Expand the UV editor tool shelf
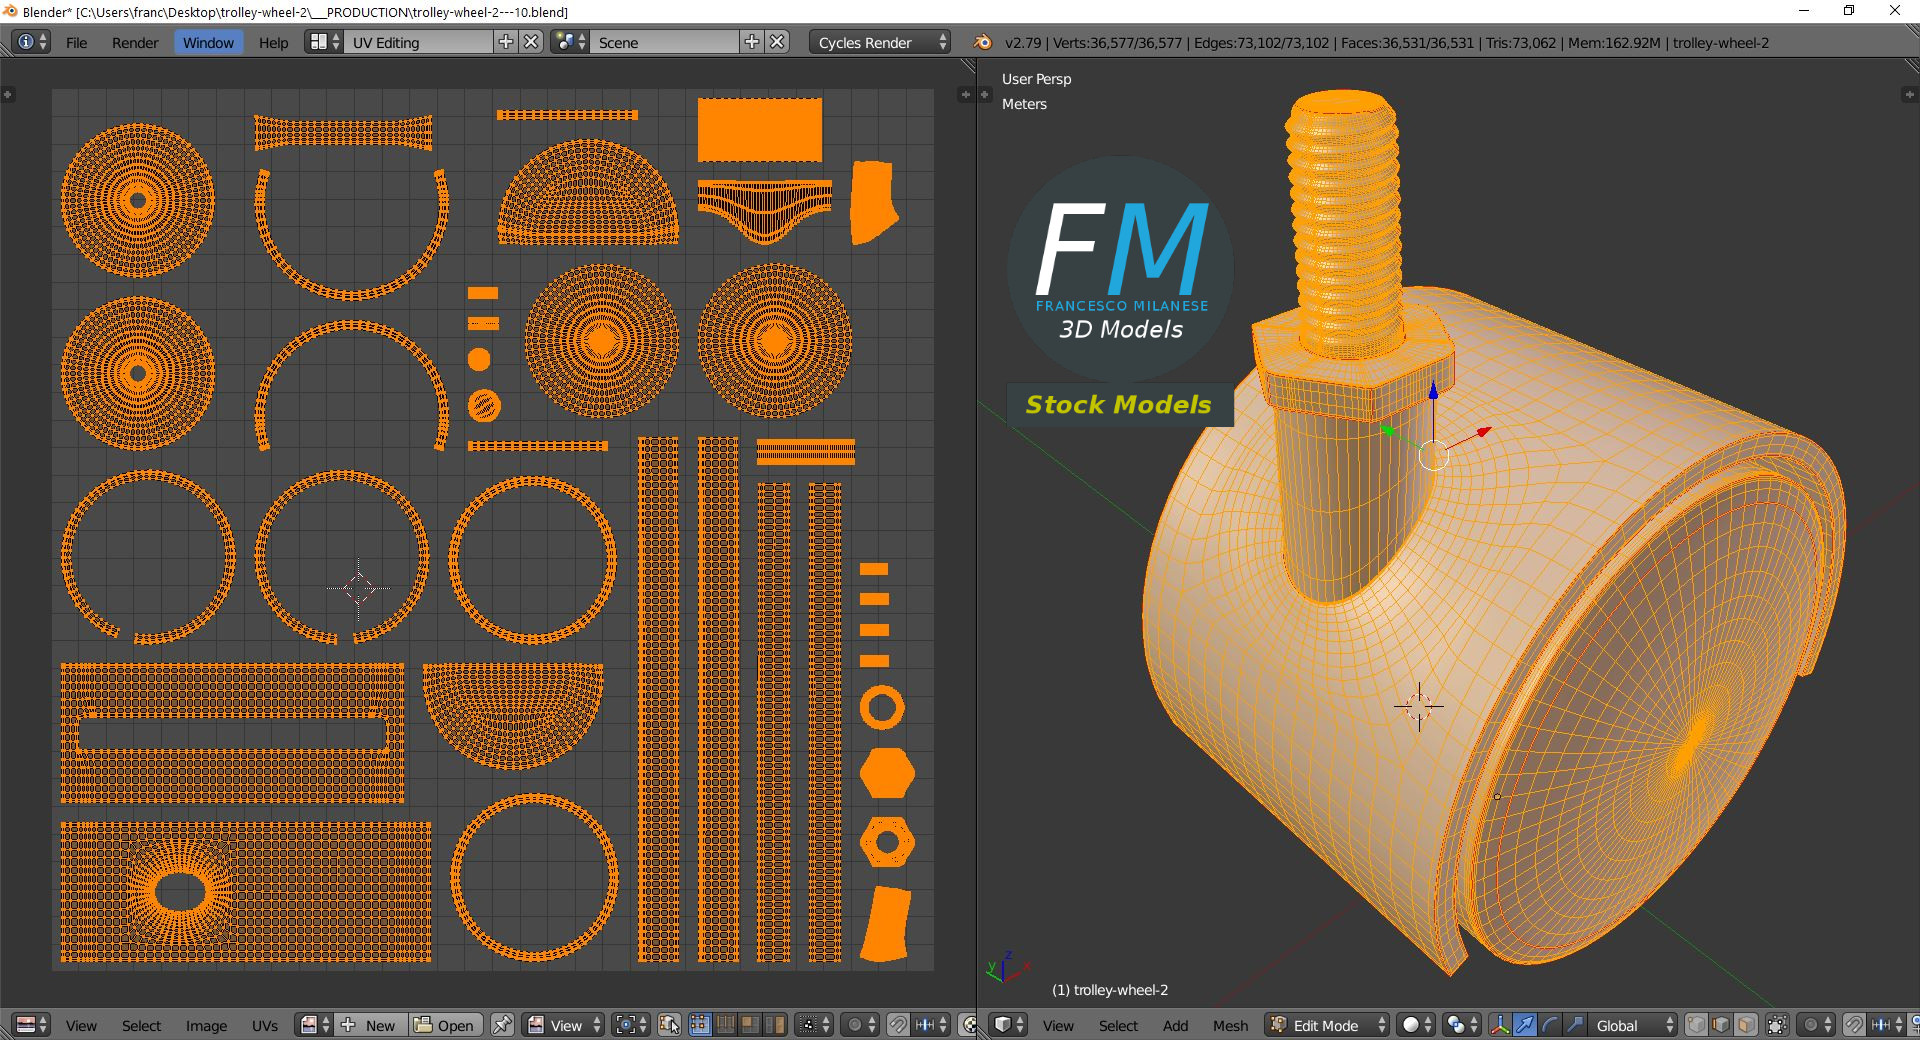The image size is (1920, 1040). [7, 94]
